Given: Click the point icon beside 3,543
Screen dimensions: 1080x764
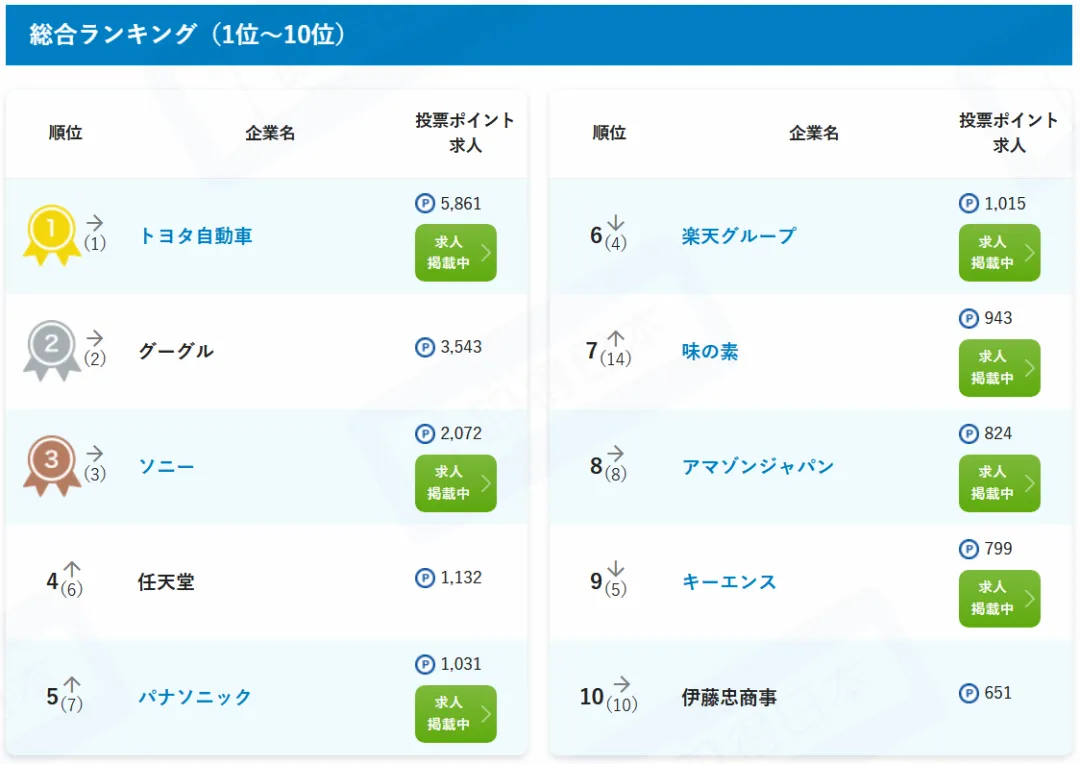Looking at the screenshot, I should 425,347.
